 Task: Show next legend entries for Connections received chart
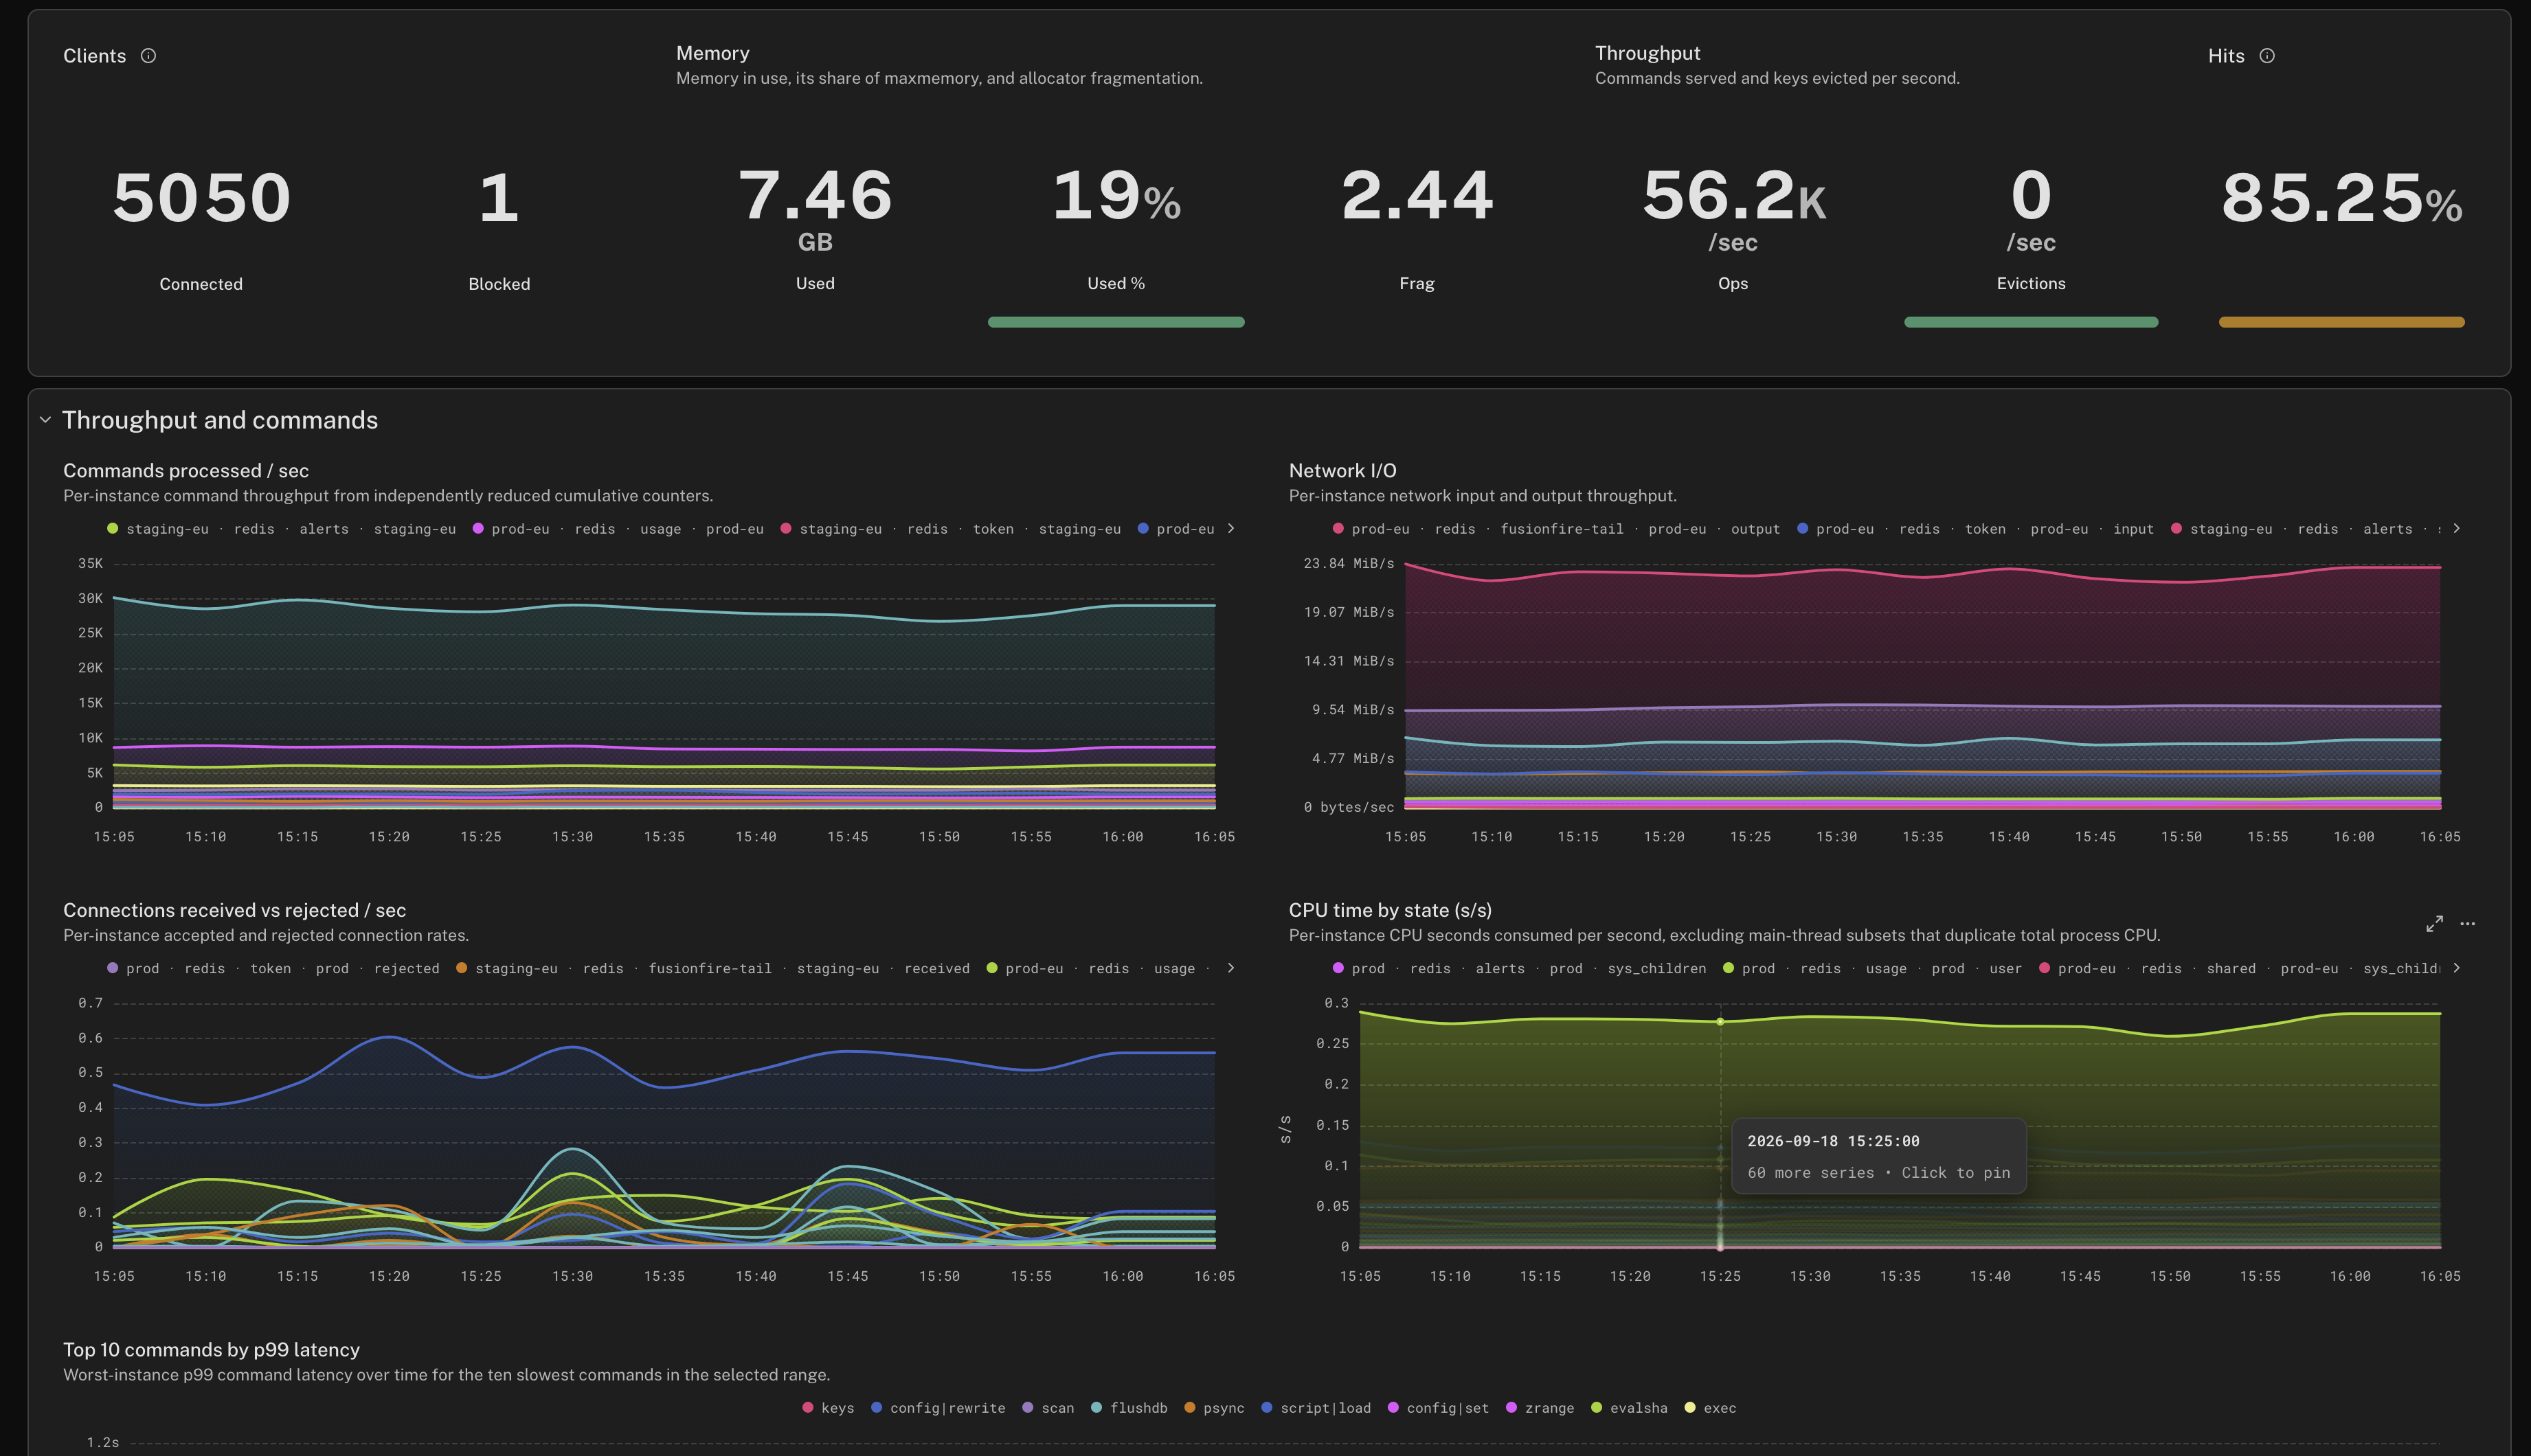[x=1231, y=968]
